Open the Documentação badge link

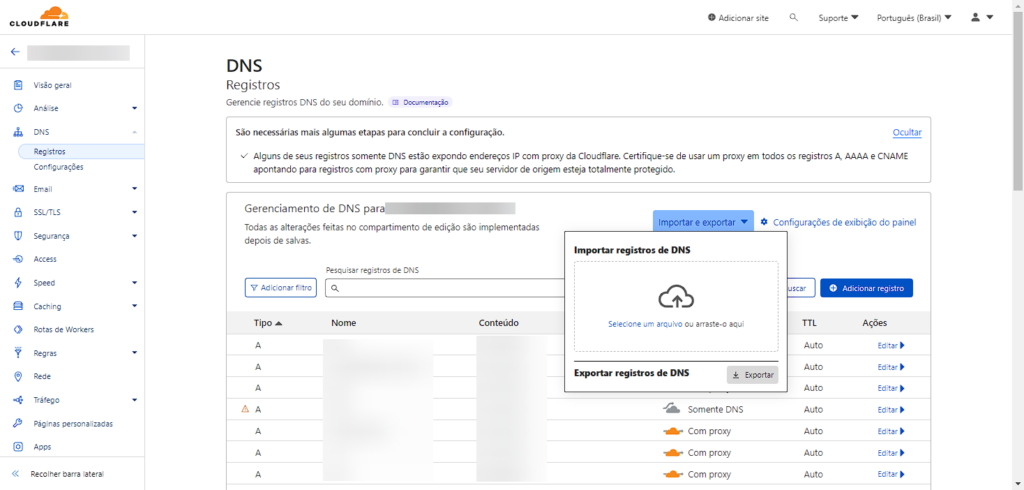pos(421,103)
